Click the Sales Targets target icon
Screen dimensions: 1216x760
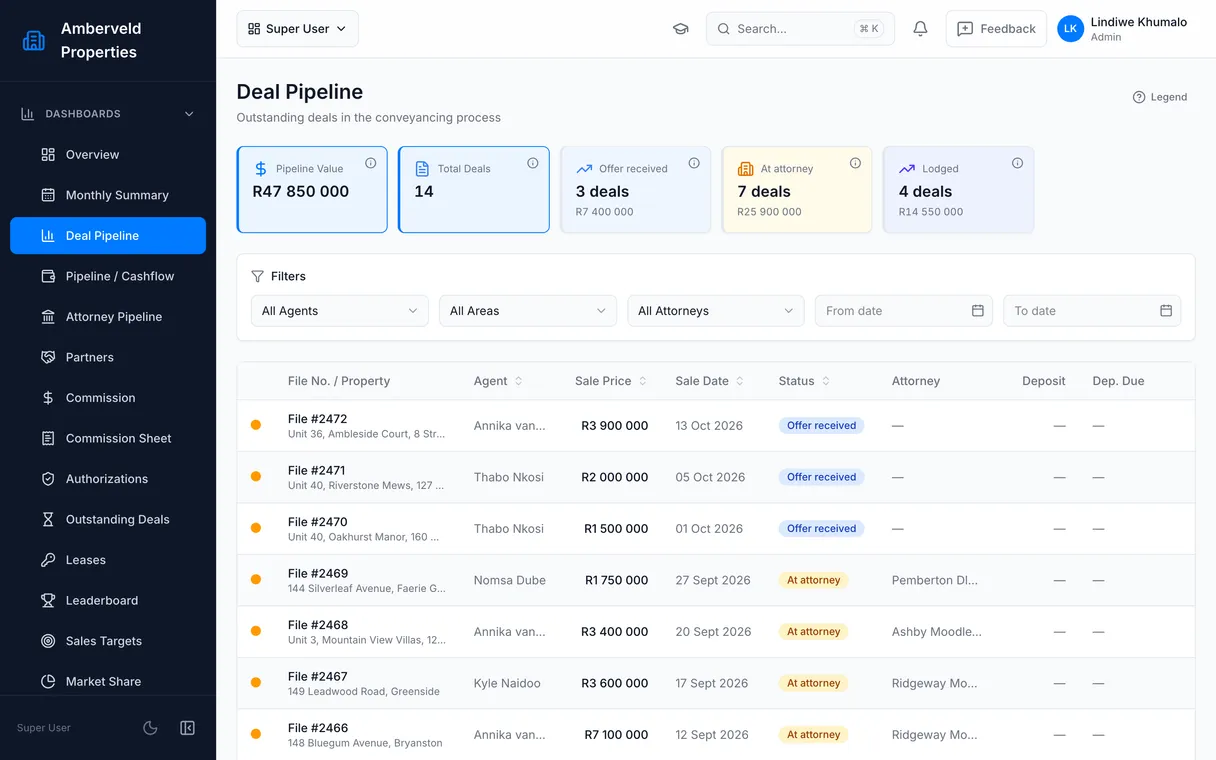point(48,641)
